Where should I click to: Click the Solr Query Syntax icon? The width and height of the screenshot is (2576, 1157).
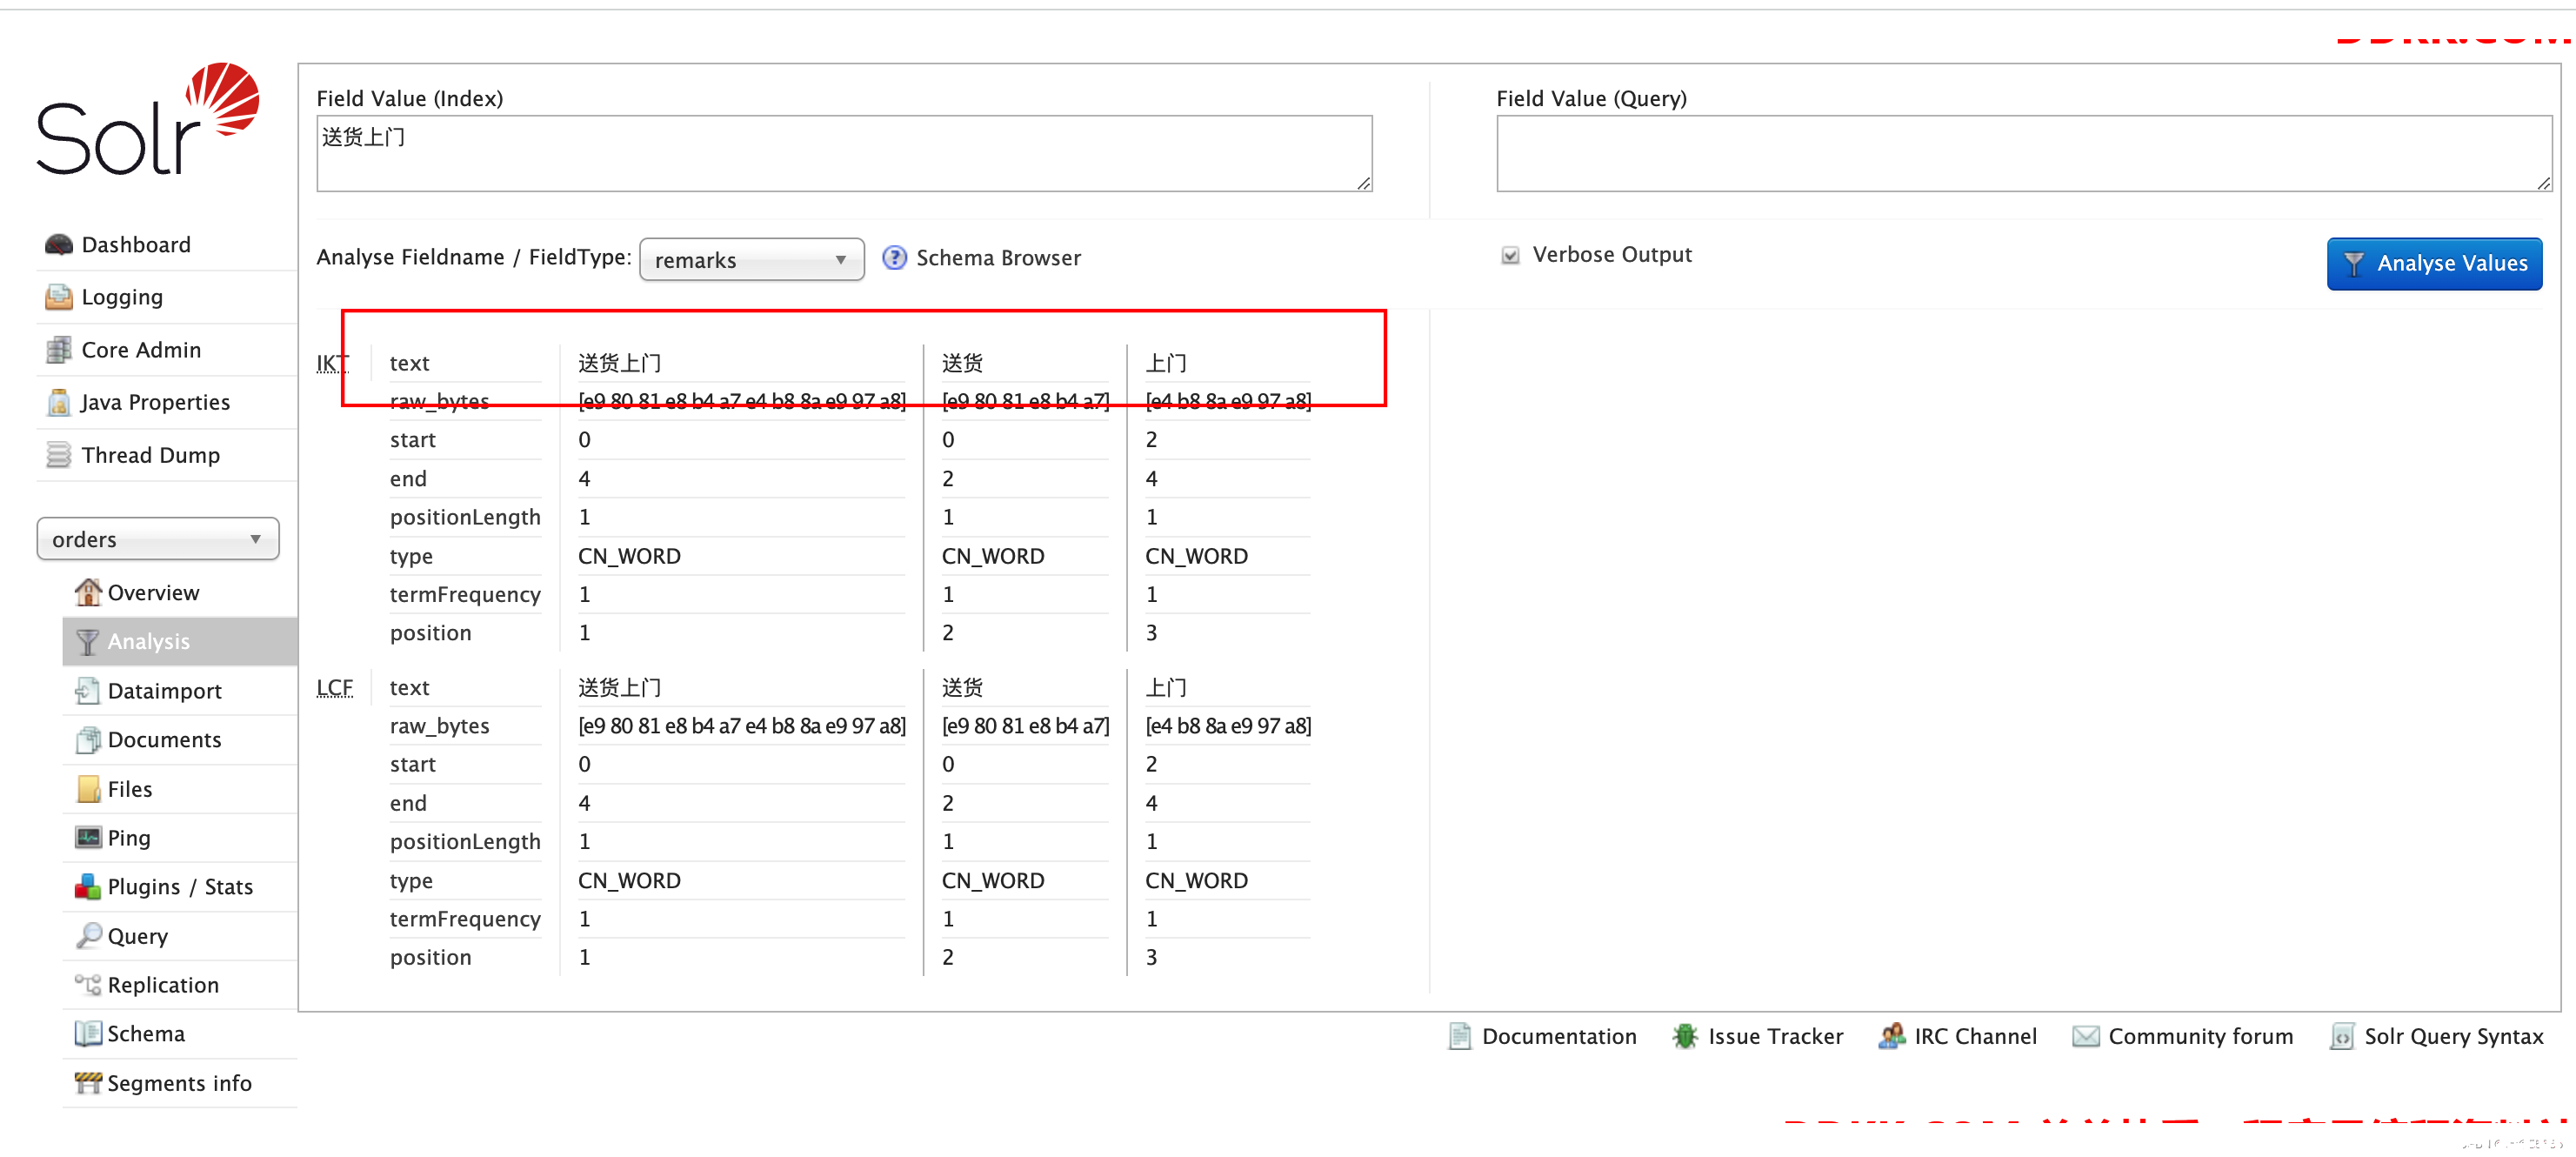(2342, 1036)
